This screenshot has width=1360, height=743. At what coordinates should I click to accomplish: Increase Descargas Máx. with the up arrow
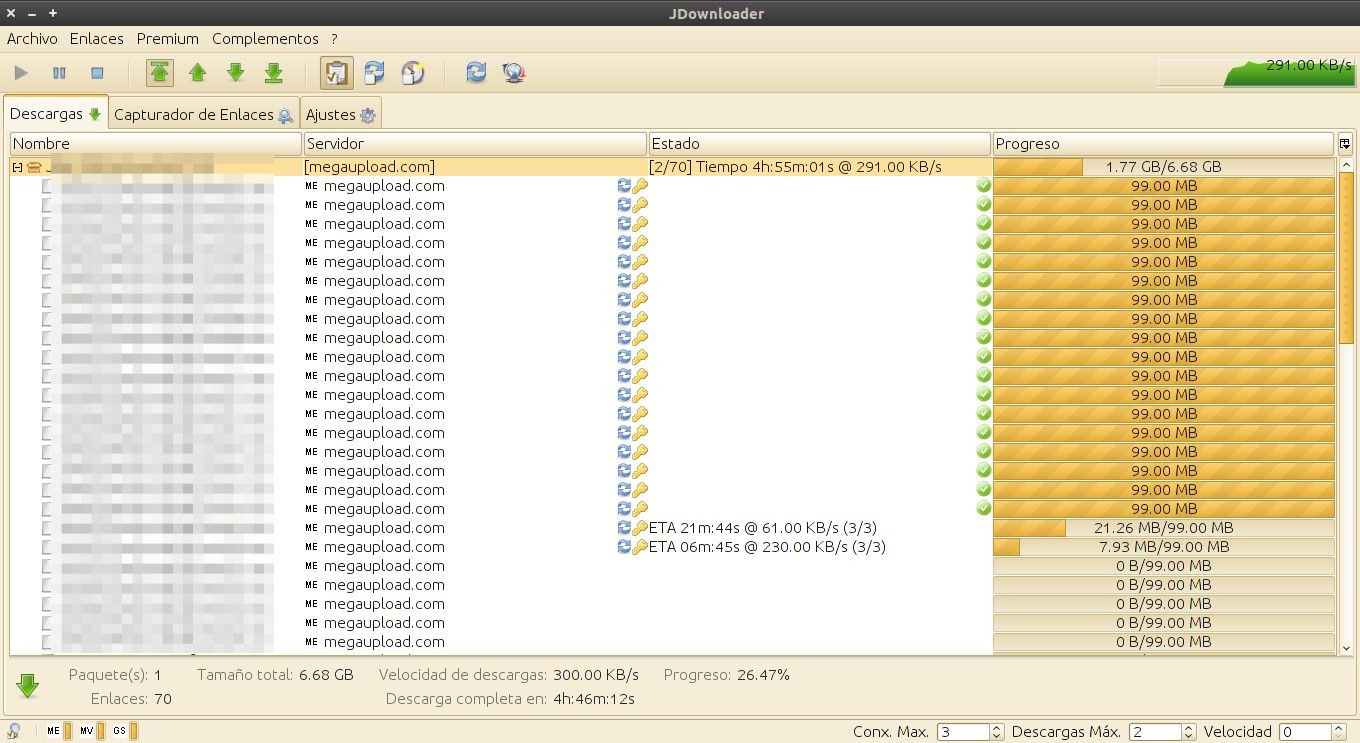pos(1188,728)
